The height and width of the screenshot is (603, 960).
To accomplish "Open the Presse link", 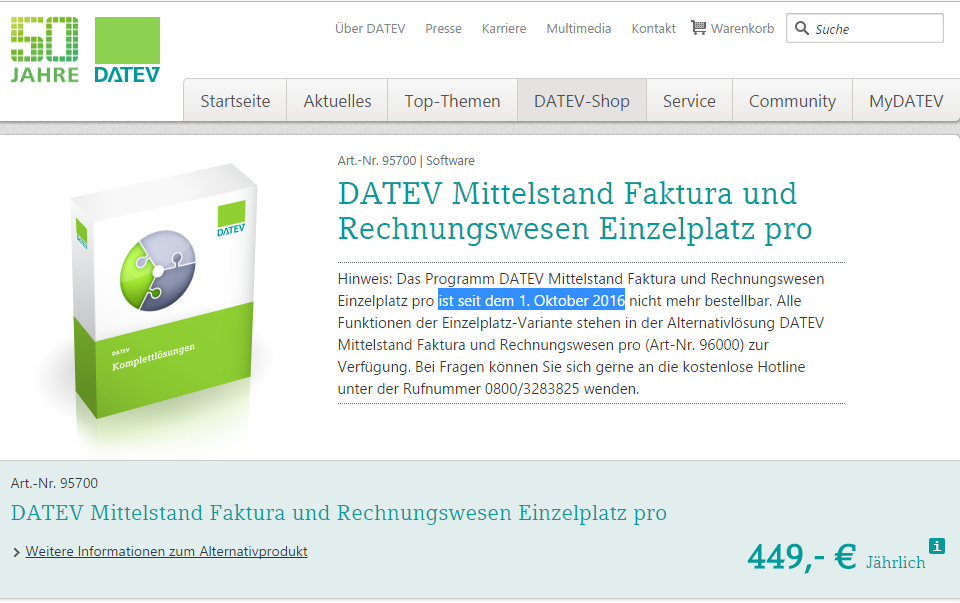I will click(x=443, y=29).
